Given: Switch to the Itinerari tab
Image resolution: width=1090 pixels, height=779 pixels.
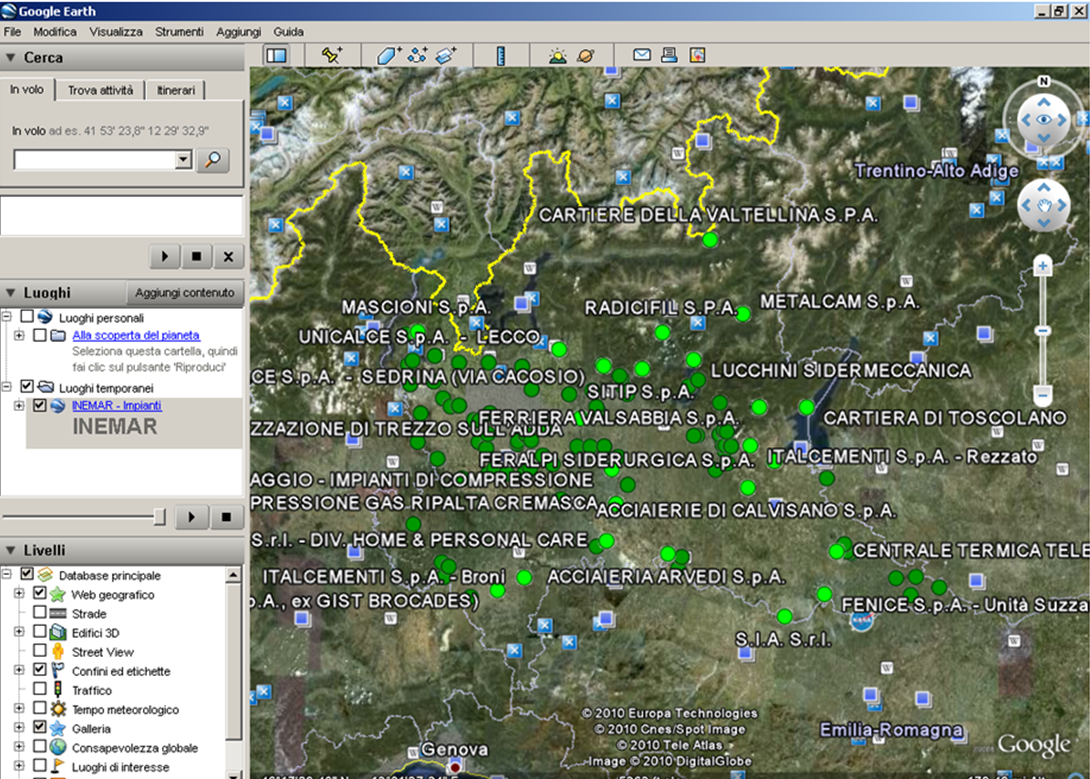Looking at the screenshot, I should (x=176, y=90).
